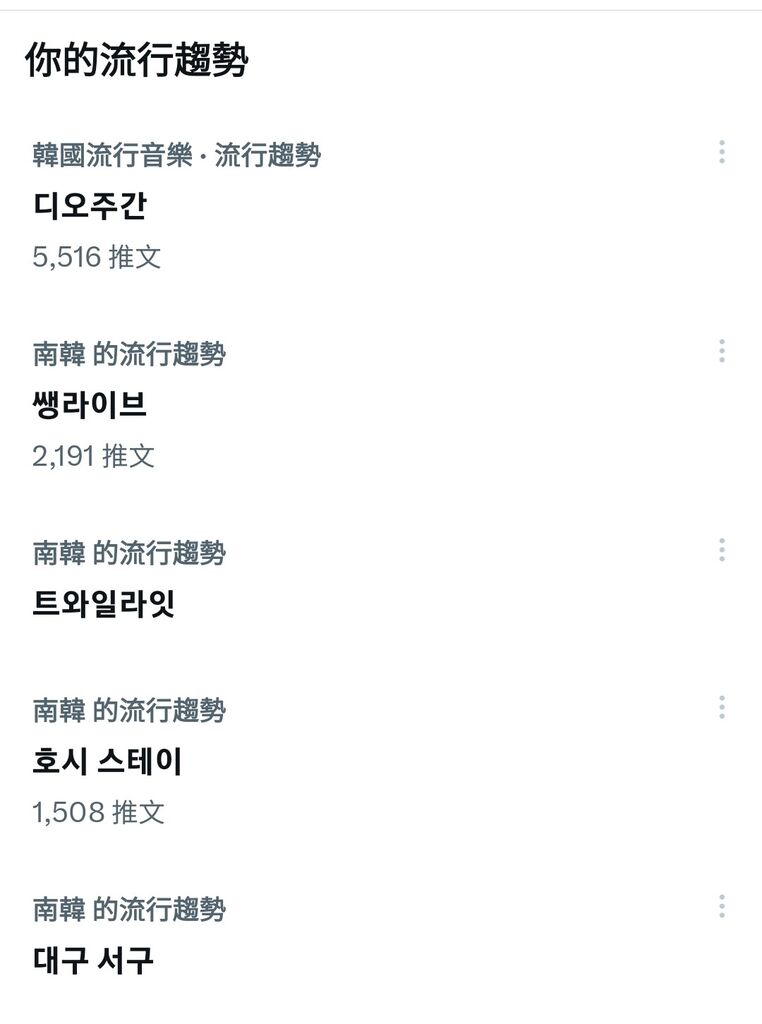762x1024 pixels.
Task: Open more options for 쌩라이브 trend
Action: point(722,351)
